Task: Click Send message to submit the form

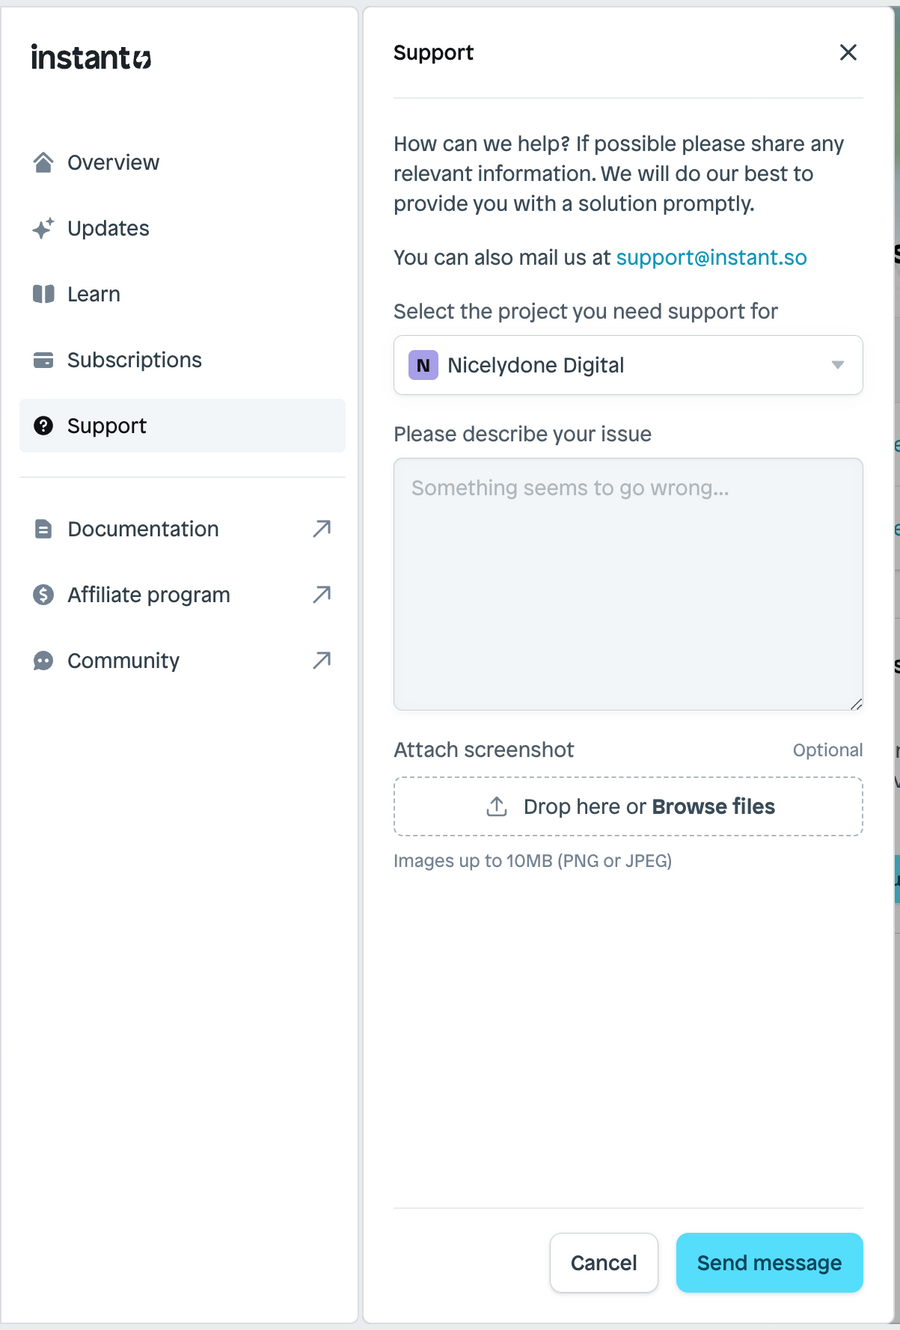Action: (769, 1263)
